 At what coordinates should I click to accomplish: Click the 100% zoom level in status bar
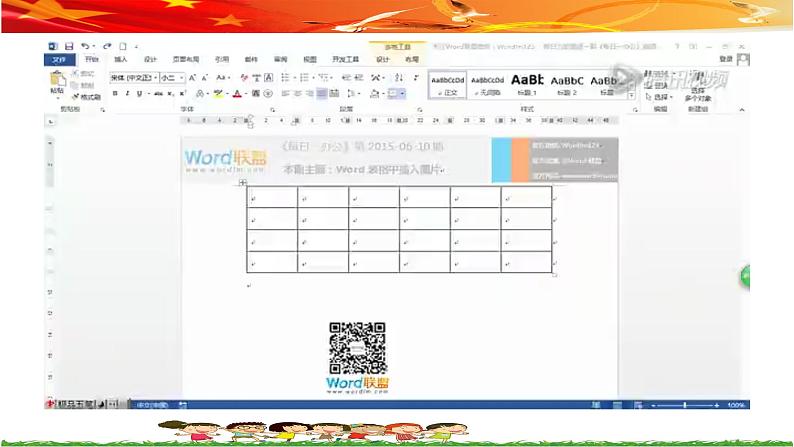click(x=736, y=405)
